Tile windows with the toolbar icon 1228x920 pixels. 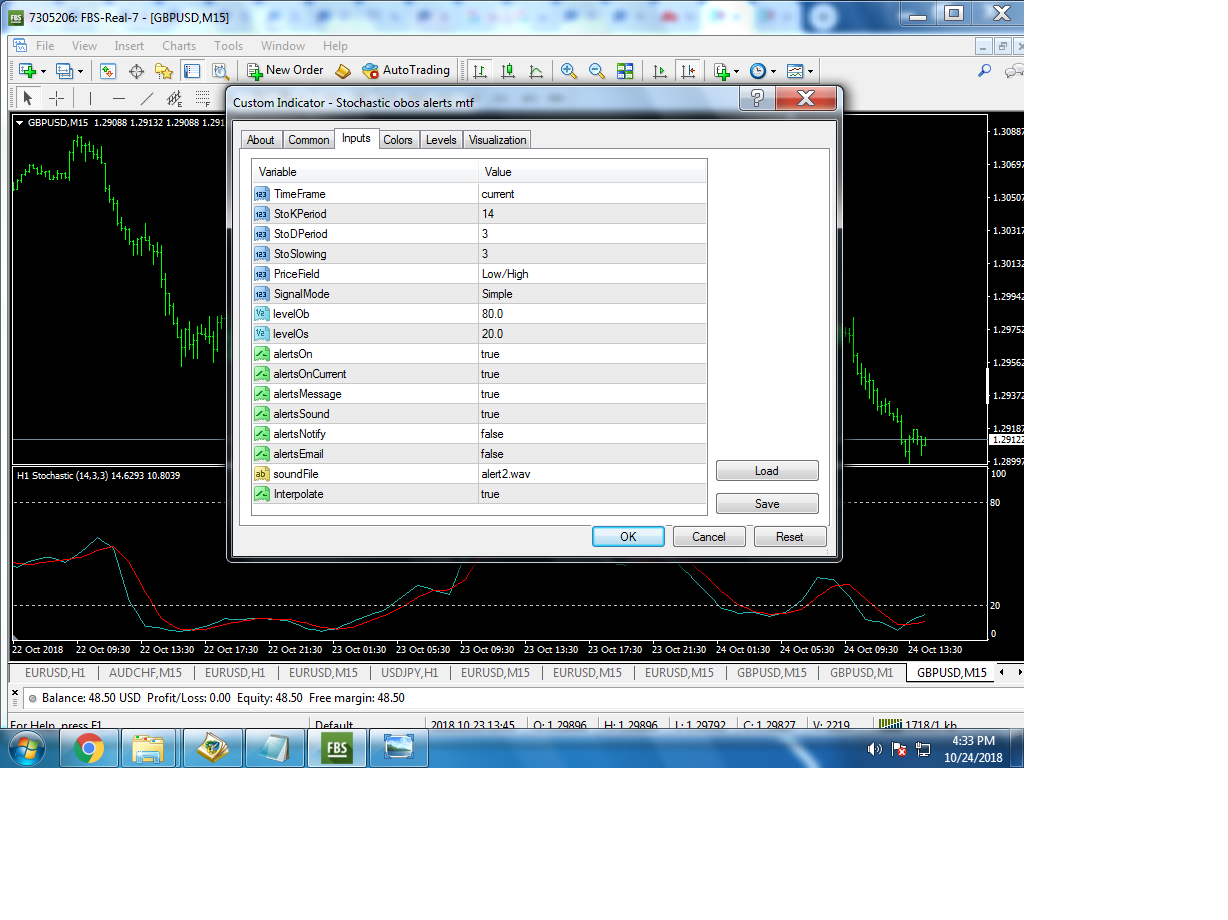625,70
